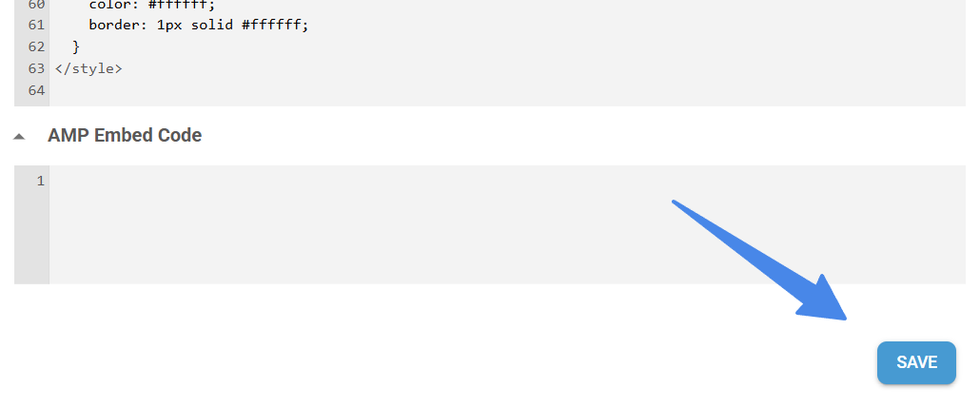Click the AMP editor gutter below line 1
The image size is (980, 405).
(31, 240)
